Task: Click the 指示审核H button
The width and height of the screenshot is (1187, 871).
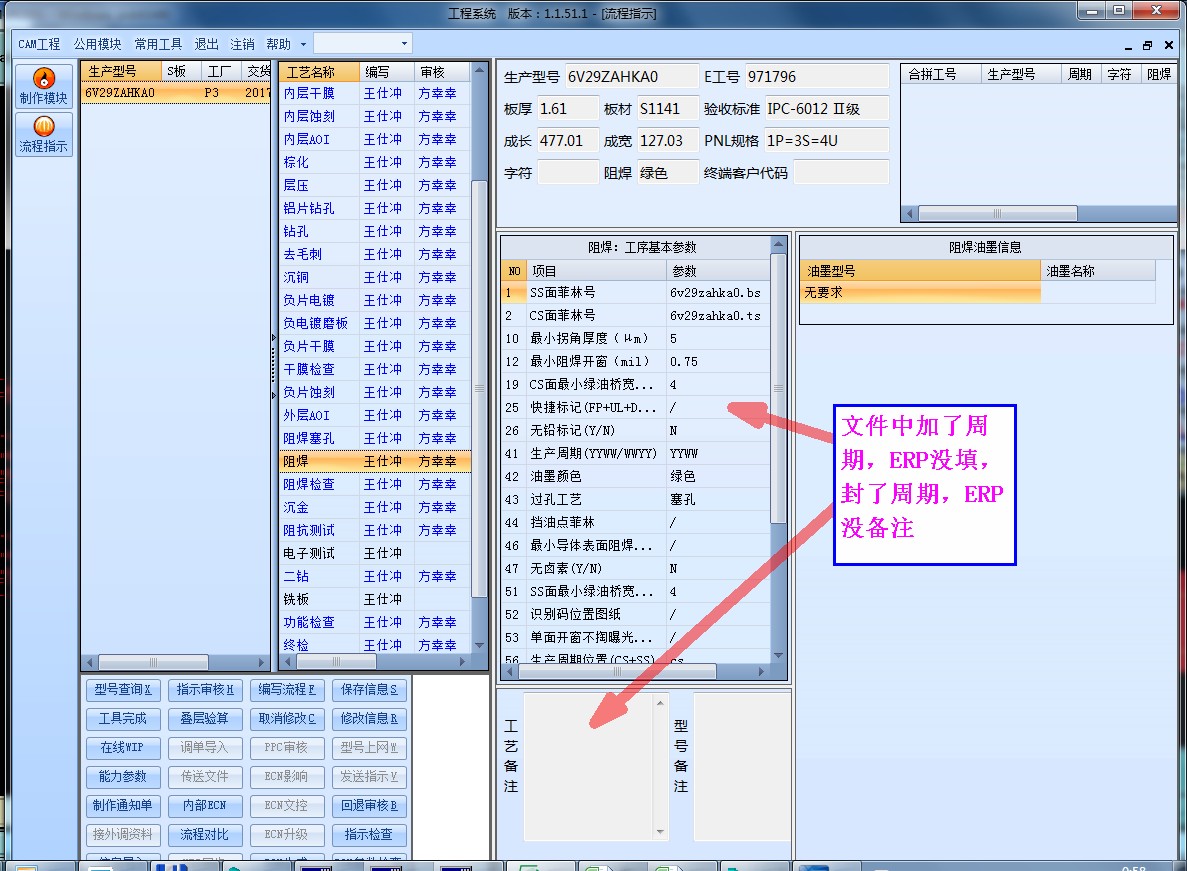Action: [204, 689]
